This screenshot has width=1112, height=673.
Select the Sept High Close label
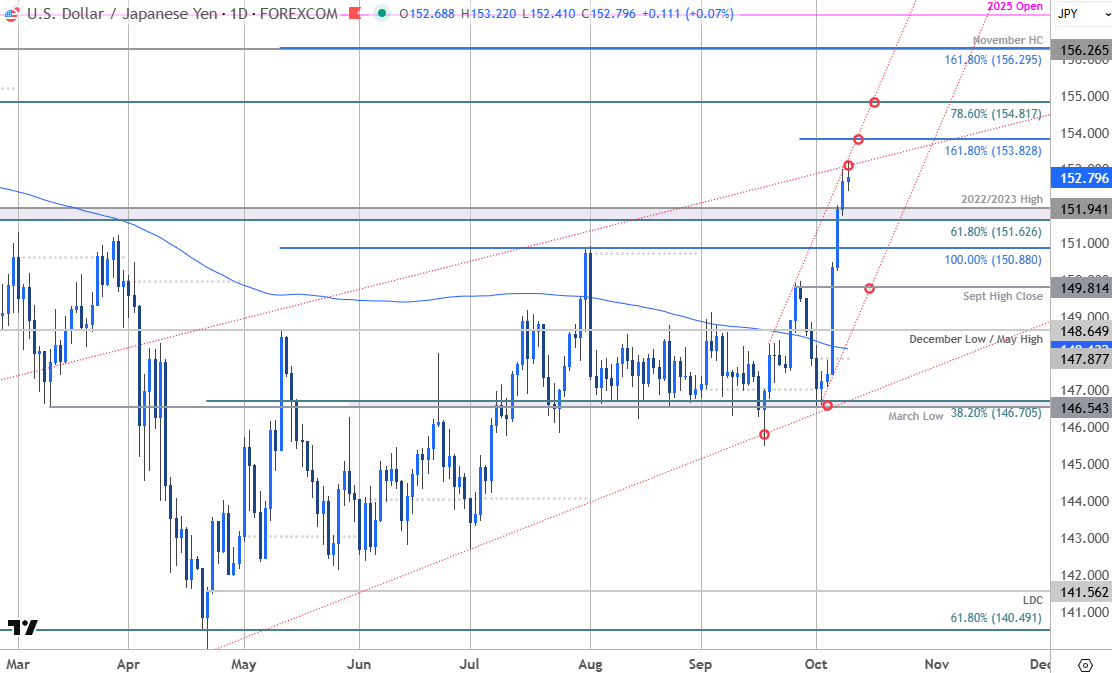click(x=1003, y=296)
